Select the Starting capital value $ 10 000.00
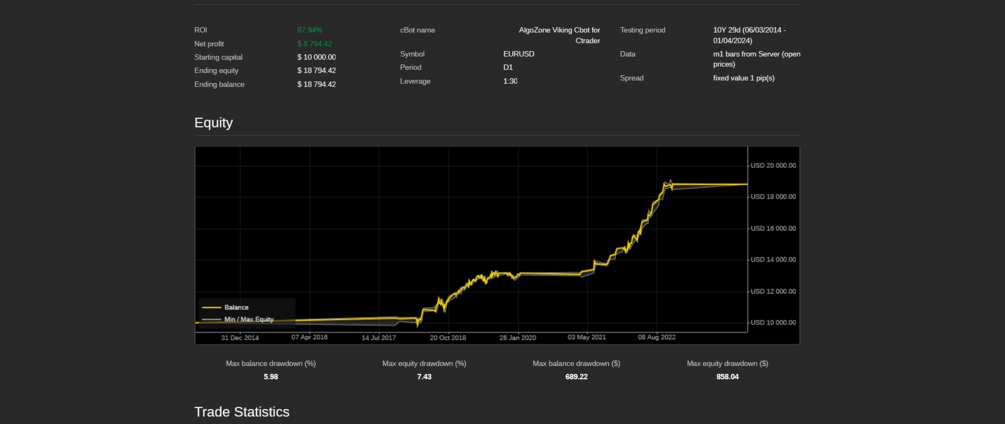Image resolution: width=1005 pixels, height=424 pixels. click(317, 57)
